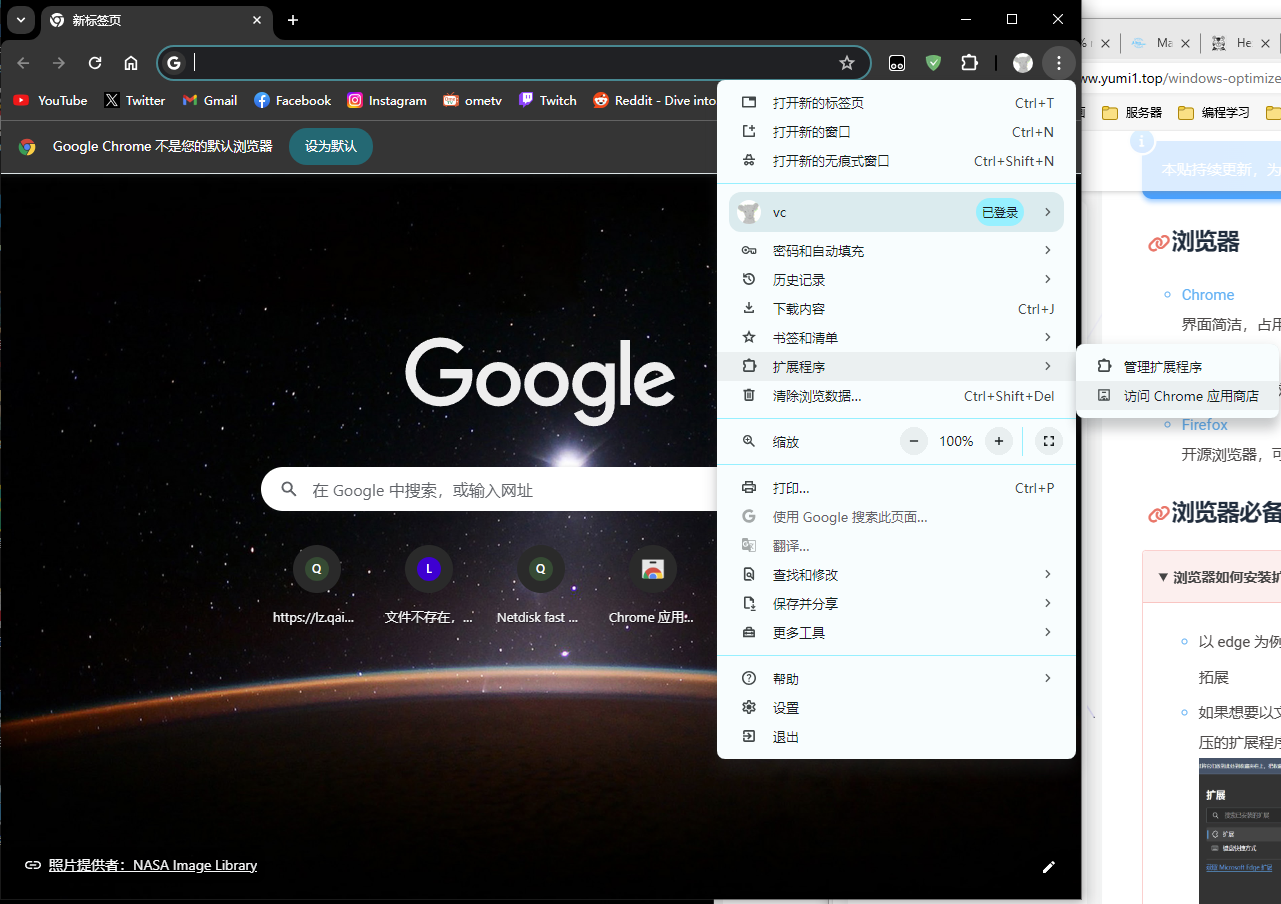Bookmark this page with star icon
This screenshot has height=904, width=1281.
click(x=847, y=63)
